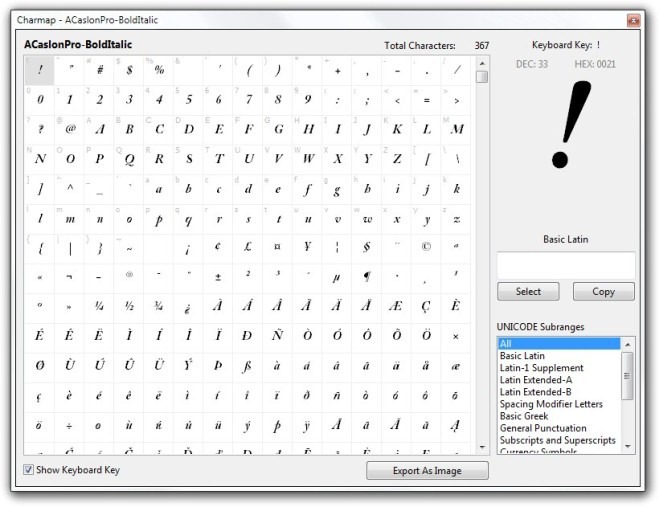Pick the one half ½ fraction cell

(x=129, y=308)
